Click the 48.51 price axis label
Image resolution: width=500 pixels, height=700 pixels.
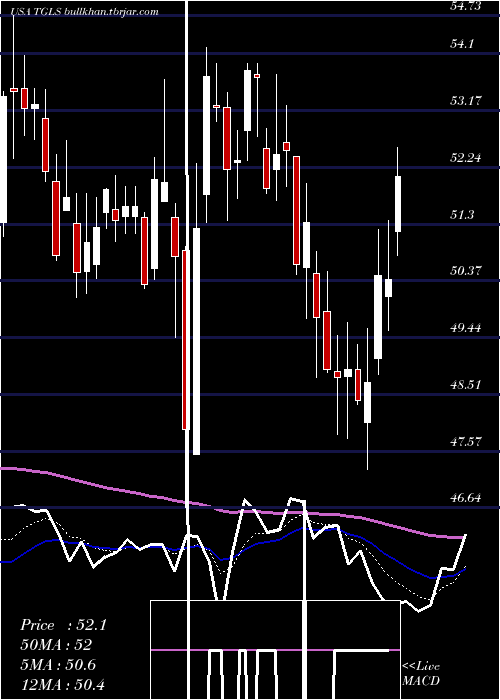466,385
